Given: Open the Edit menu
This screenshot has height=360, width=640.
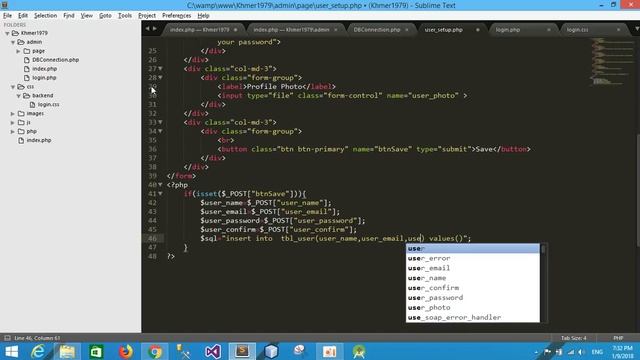Looking at the screenshot, I should 23,16.
